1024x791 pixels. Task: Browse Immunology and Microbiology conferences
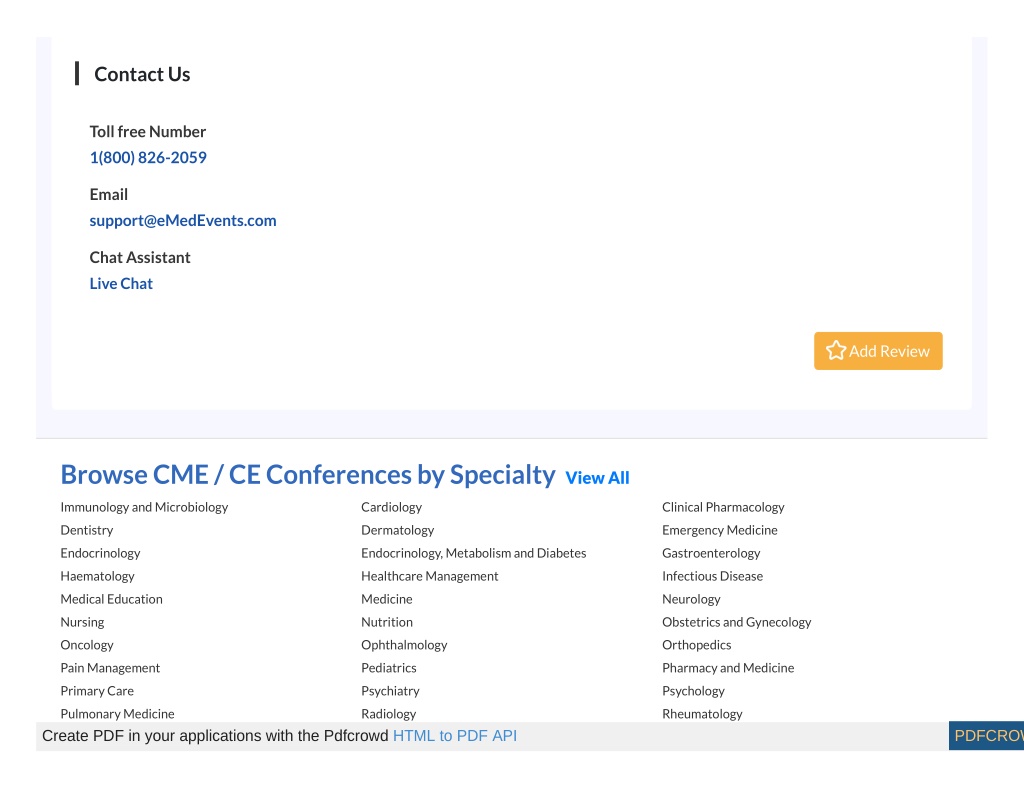point(144,507)
